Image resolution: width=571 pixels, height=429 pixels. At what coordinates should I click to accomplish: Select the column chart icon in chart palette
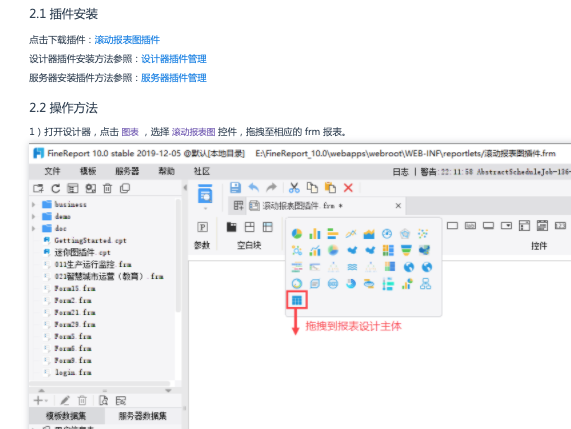[x=315, y=233]
